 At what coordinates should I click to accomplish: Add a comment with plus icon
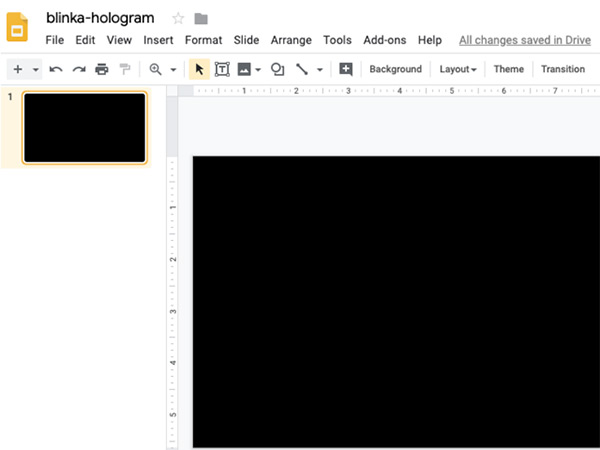(x=346, y=69)
